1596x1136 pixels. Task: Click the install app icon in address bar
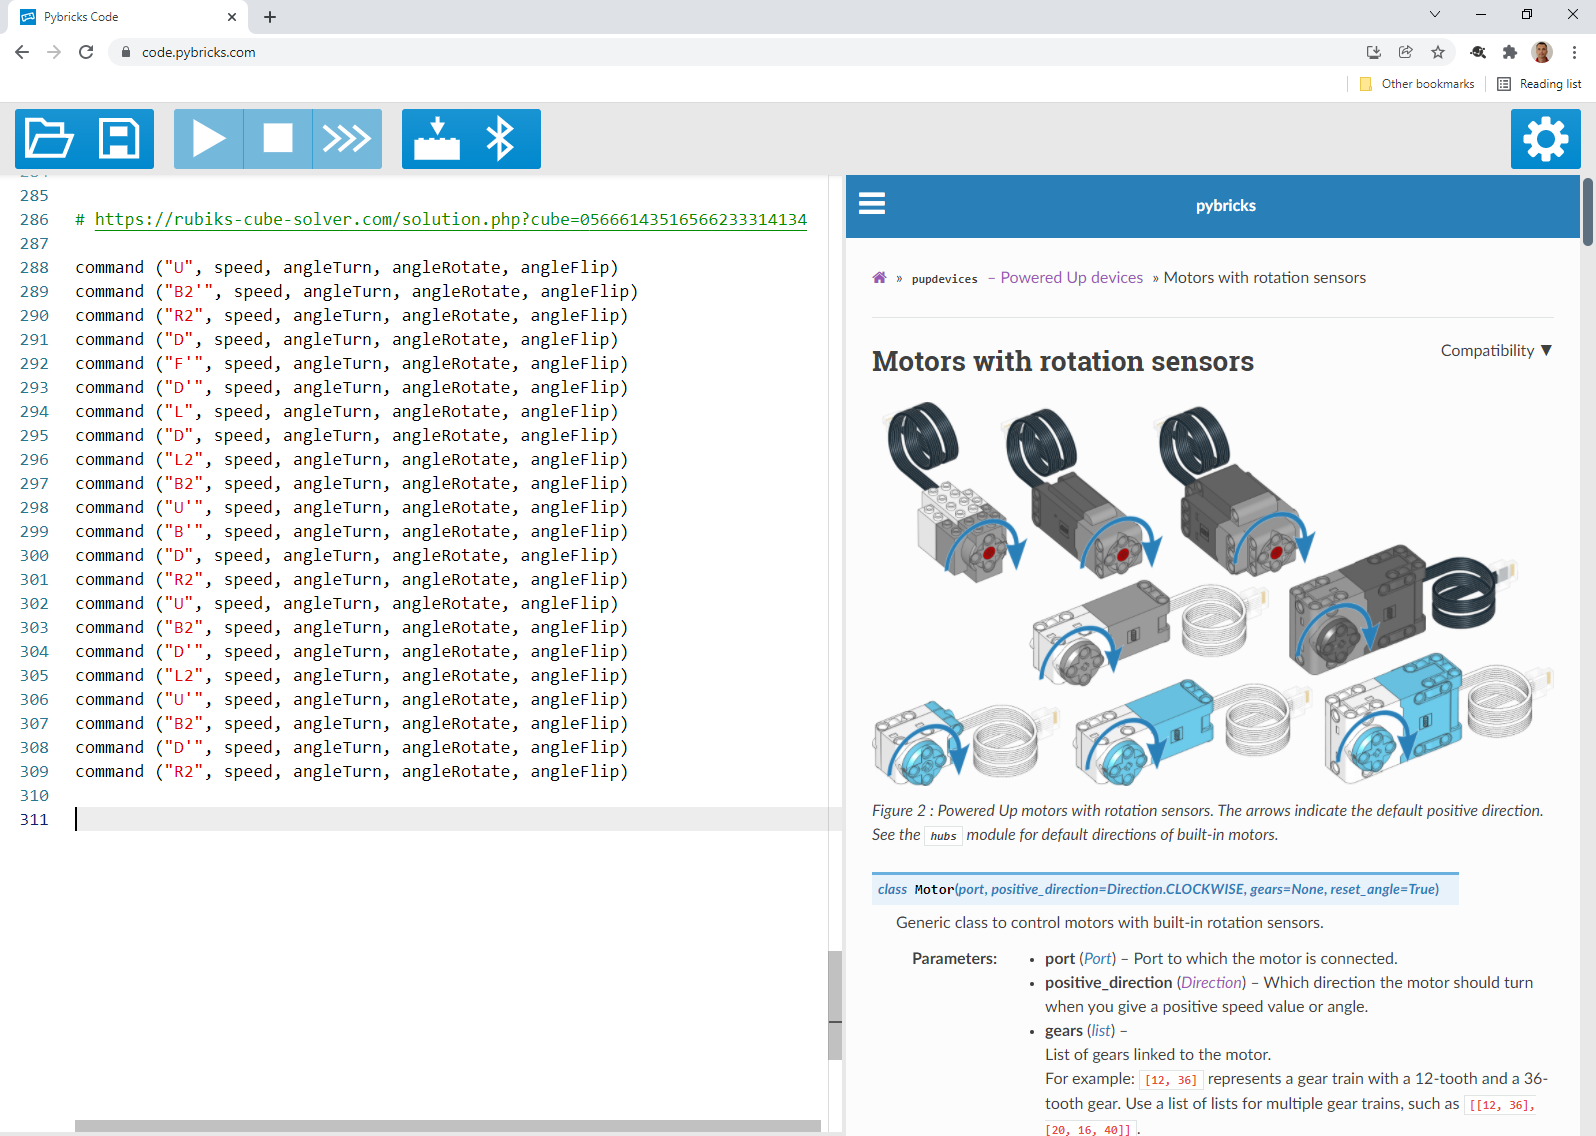(1374, 52)
